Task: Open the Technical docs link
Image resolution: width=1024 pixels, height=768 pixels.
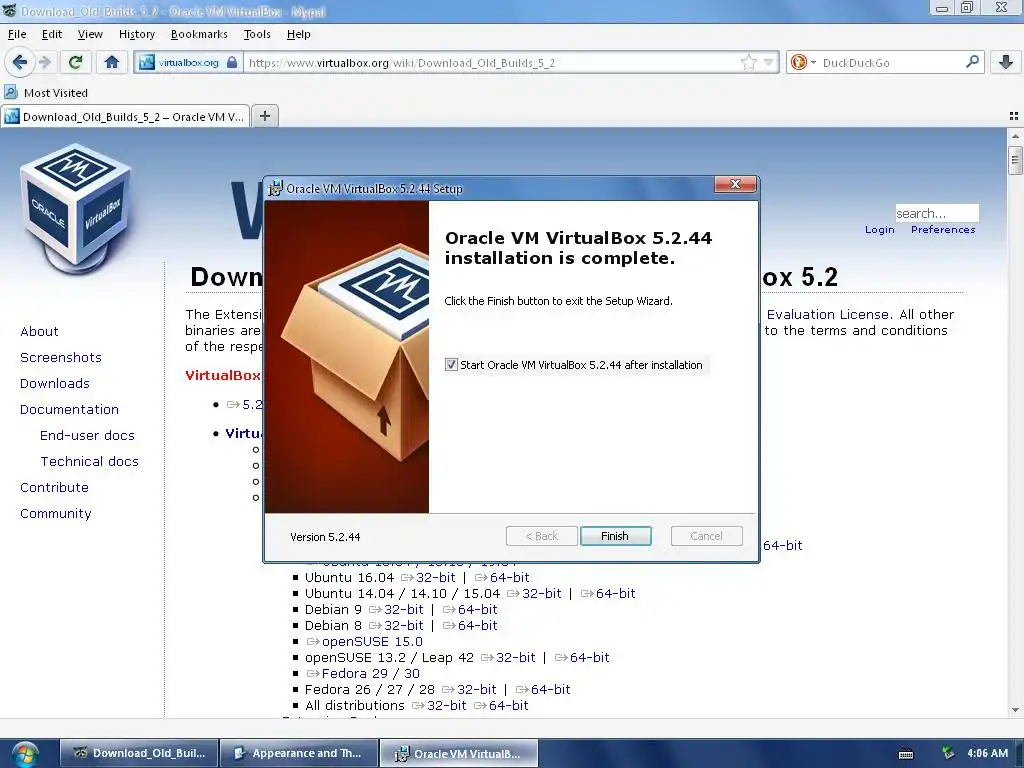Action: tap(89, 461)
